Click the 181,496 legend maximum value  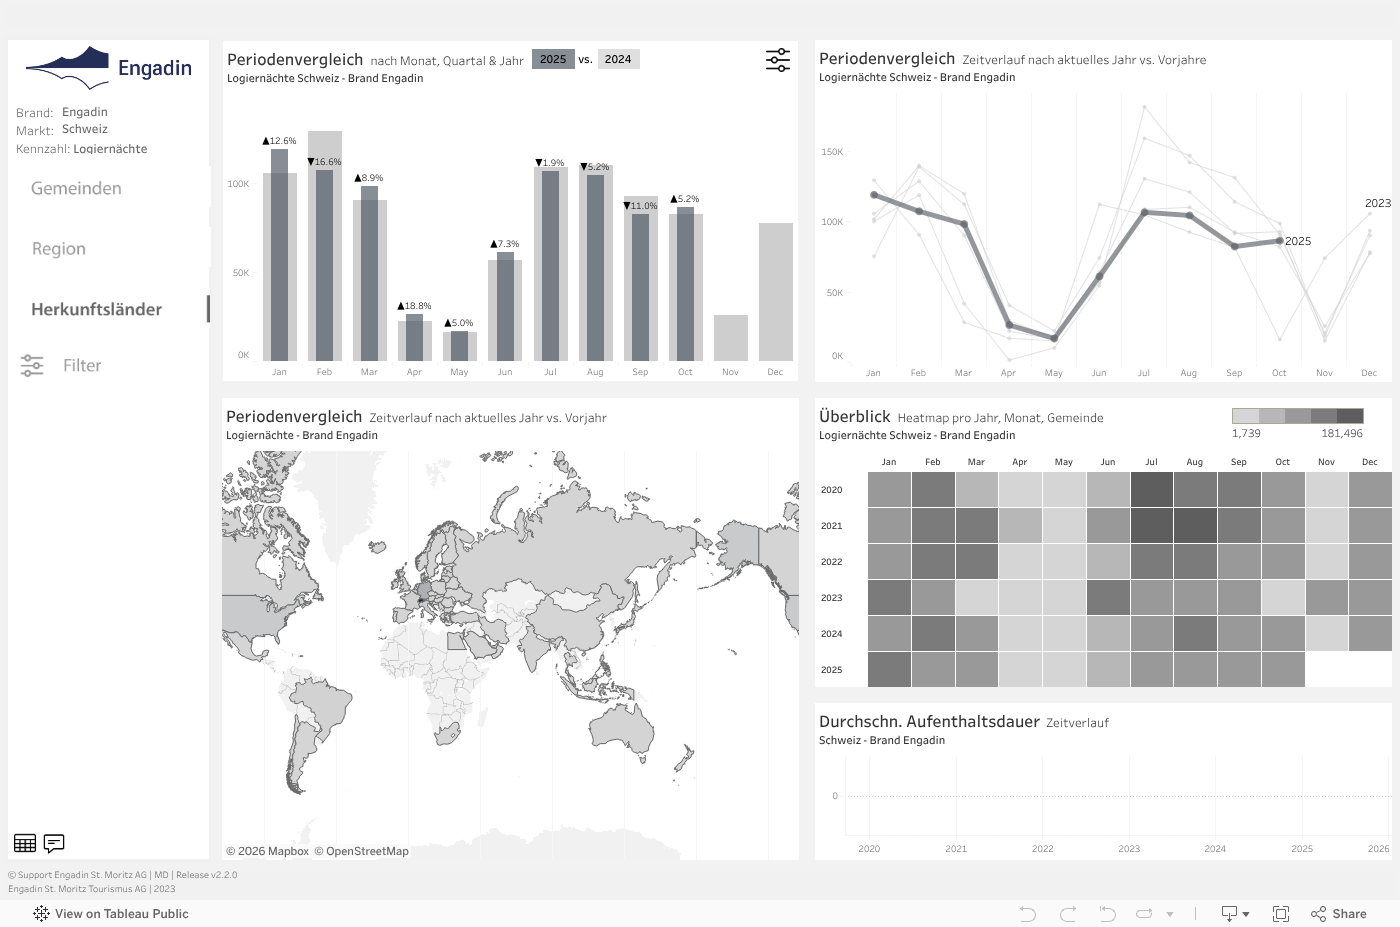[x=1342, y=434]
